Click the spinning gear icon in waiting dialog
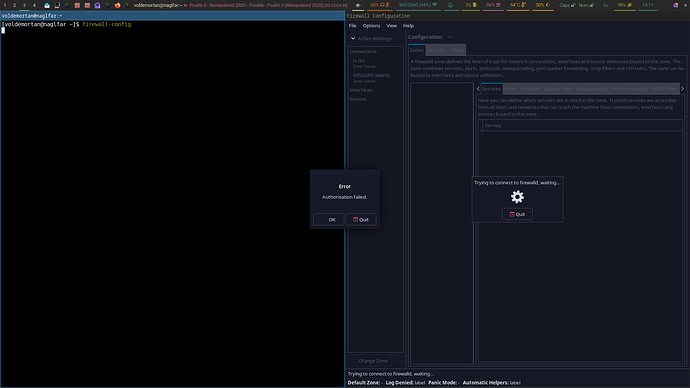Viewport: 690px width, 388px height. pyautogui.click(x=517, y=197)
